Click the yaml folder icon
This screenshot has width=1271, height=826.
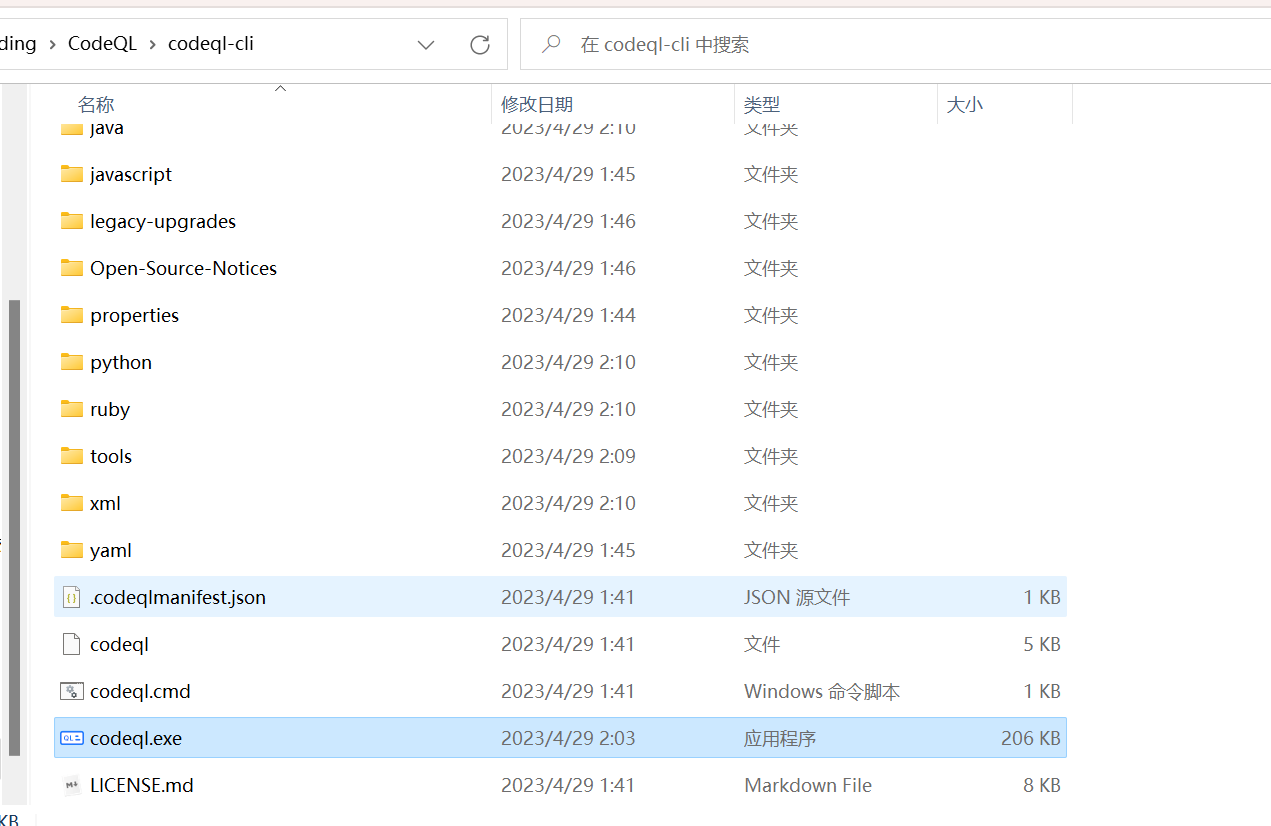[x=71, y=550]
